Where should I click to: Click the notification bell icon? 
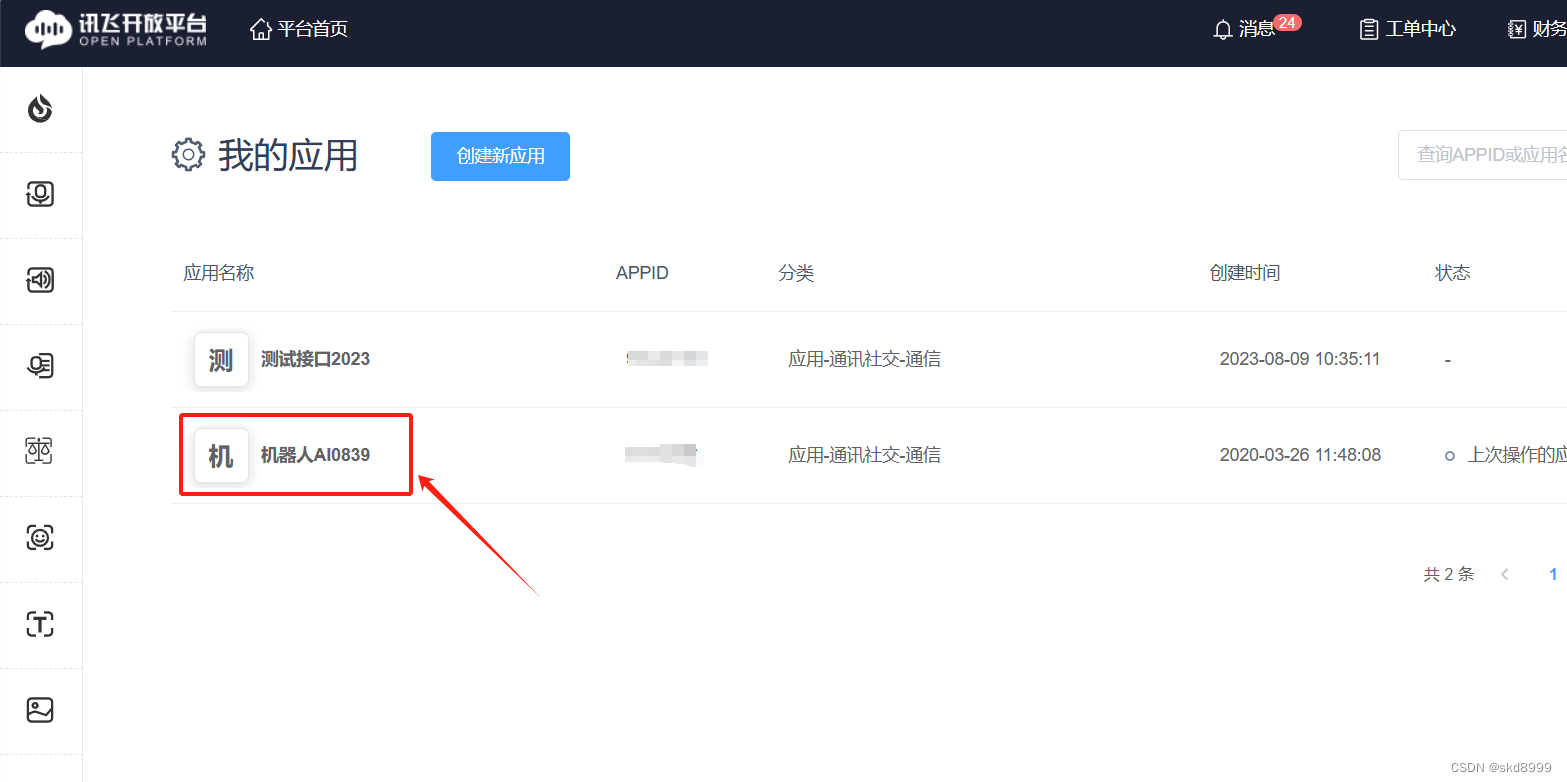point(1222,30)
